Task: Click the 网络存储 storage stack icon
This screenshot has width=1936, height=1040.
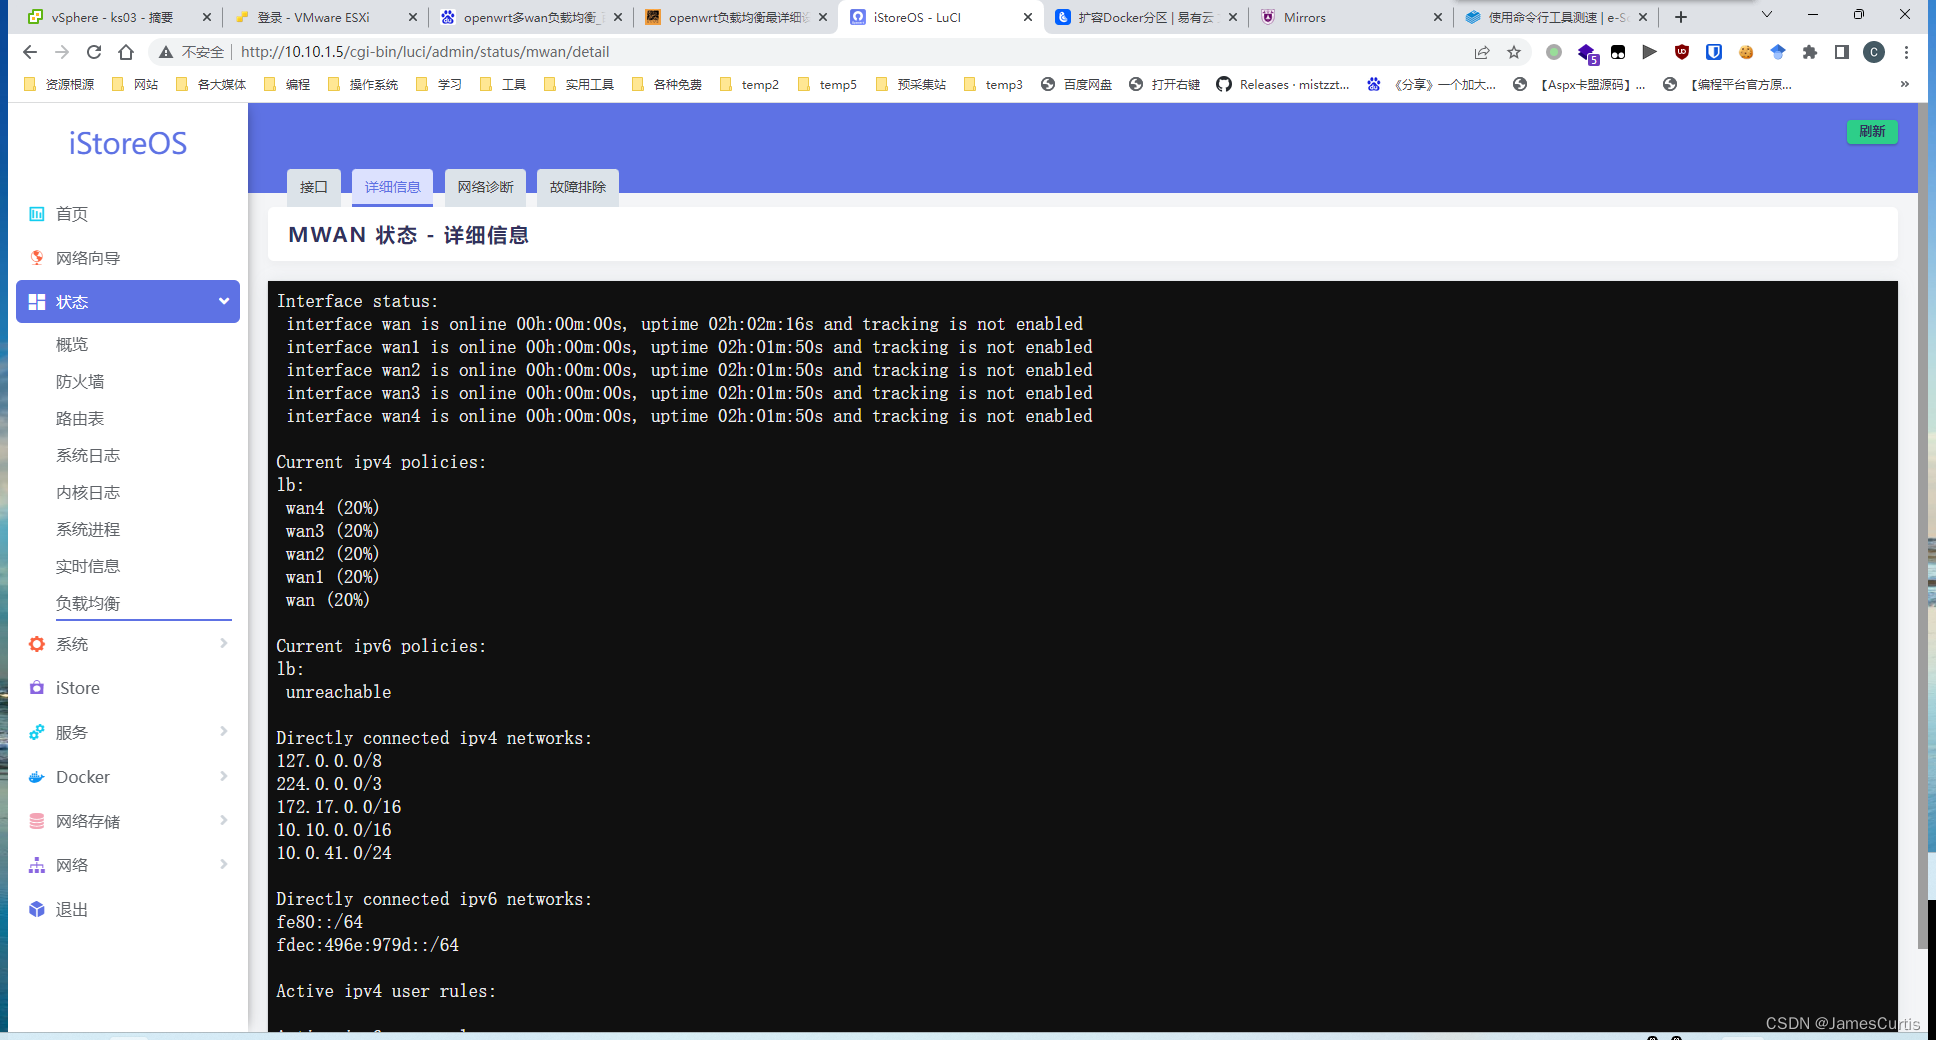Action: pos(37,820)
